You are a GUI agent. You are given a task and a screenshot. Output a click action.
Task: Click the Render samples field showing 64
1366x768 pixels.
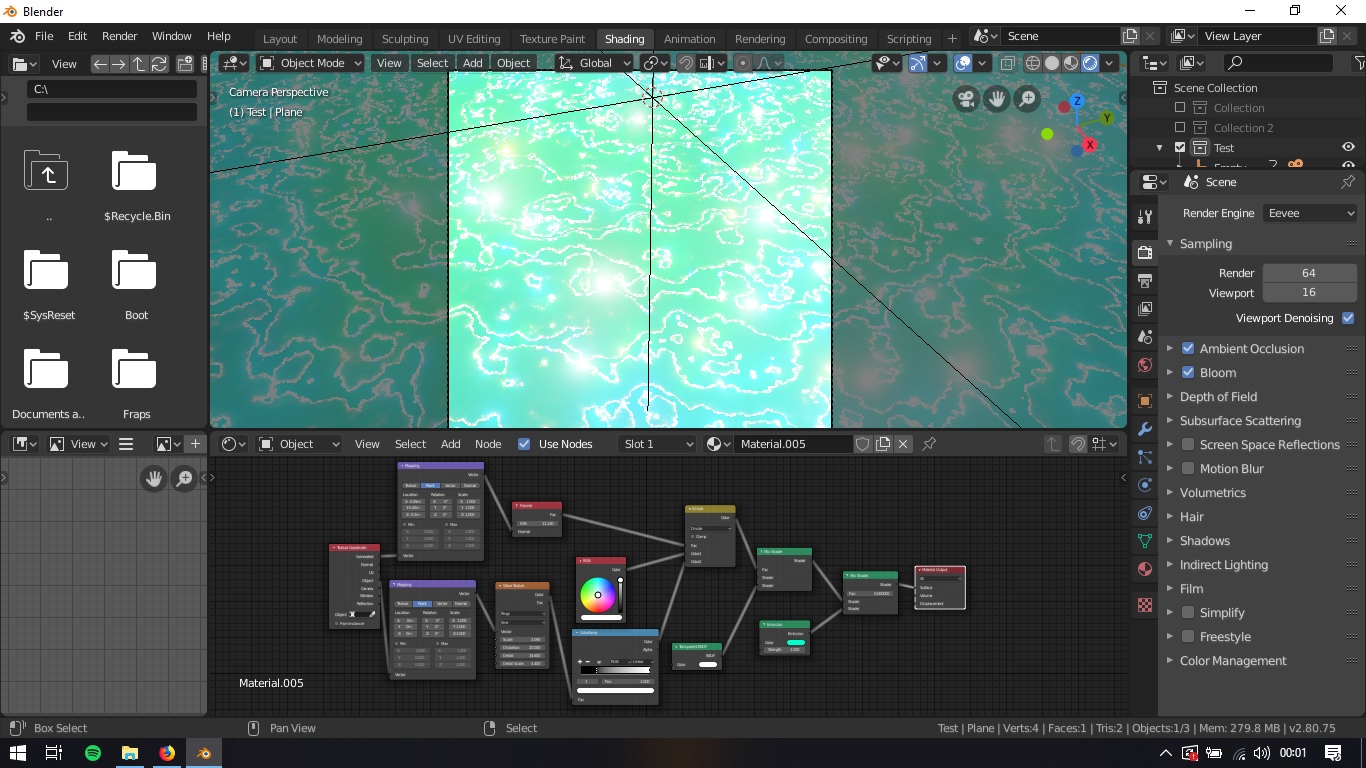(1308, 273)
